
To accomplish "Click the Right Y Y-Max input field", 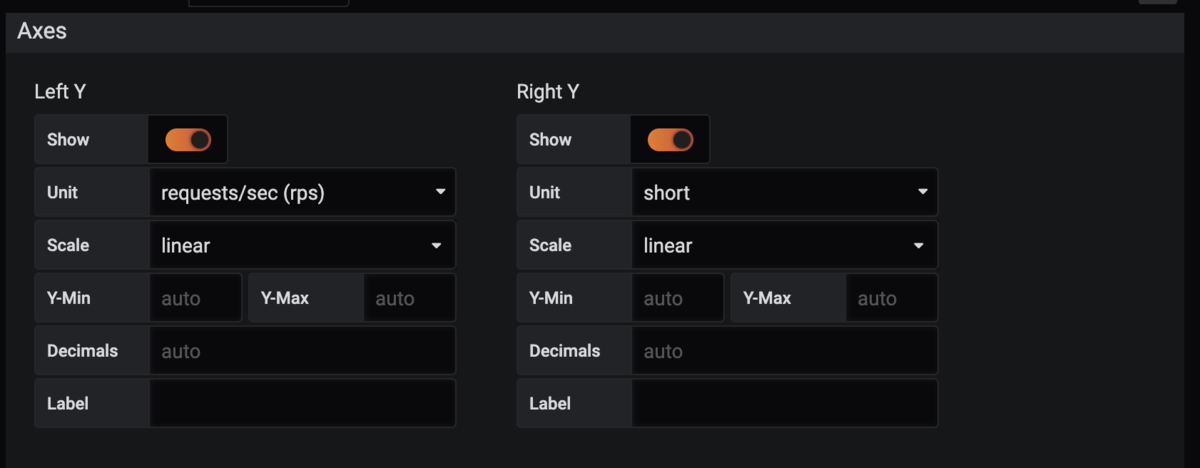I will click(x=892, y=298).
